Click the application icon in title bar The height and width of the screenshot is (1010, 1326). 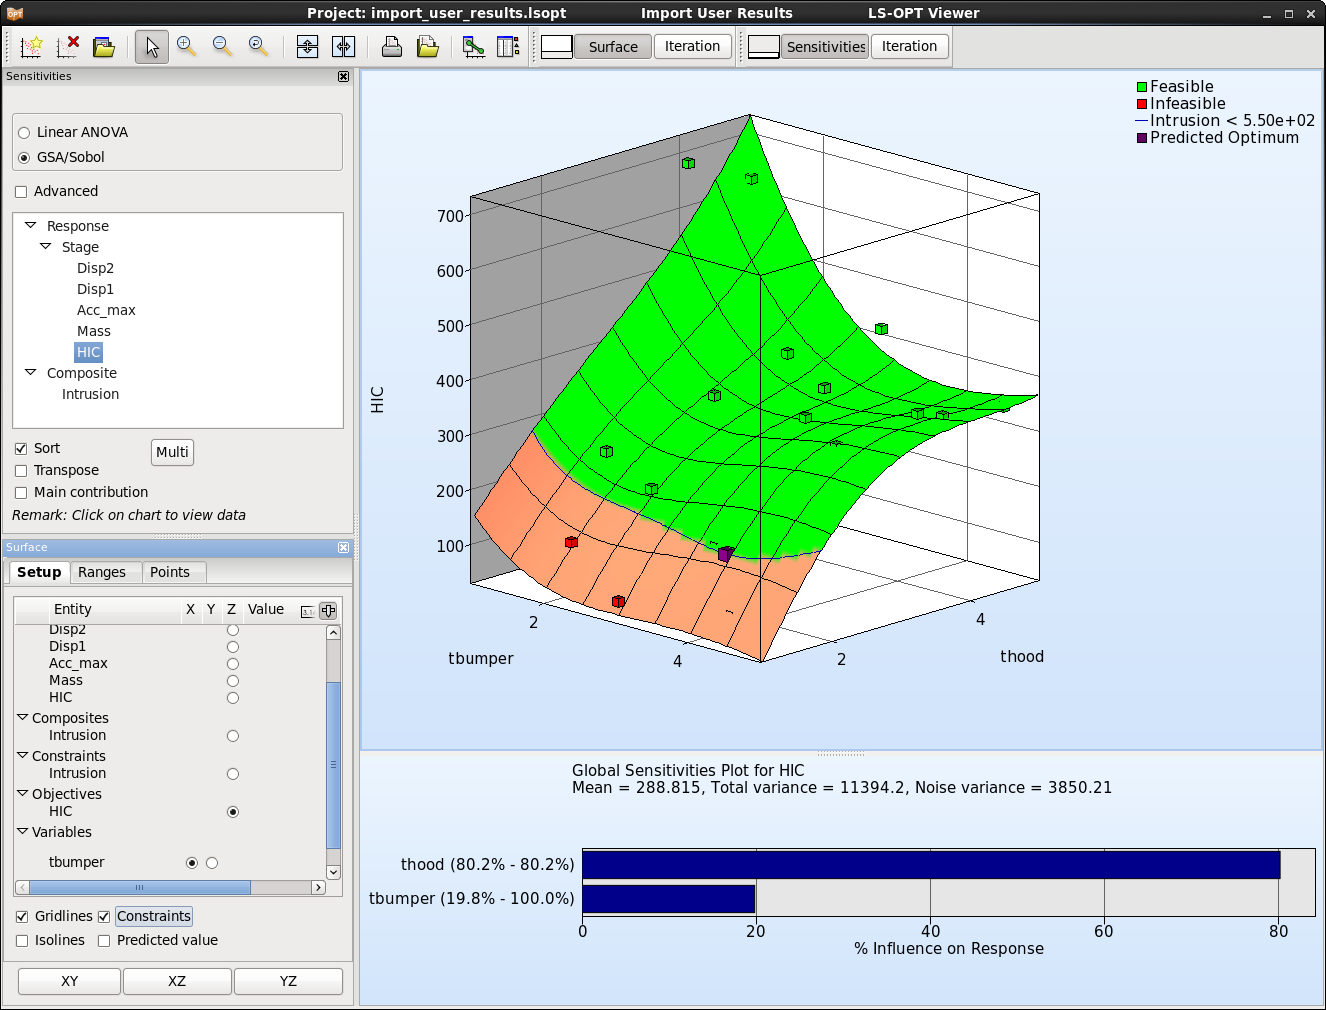(x=14, y=13)
